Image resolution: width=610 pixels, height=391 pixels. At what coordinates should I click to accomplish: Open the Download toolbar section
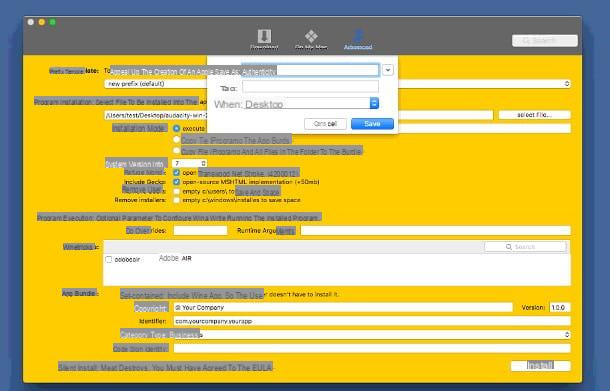[x=264, y=39]
